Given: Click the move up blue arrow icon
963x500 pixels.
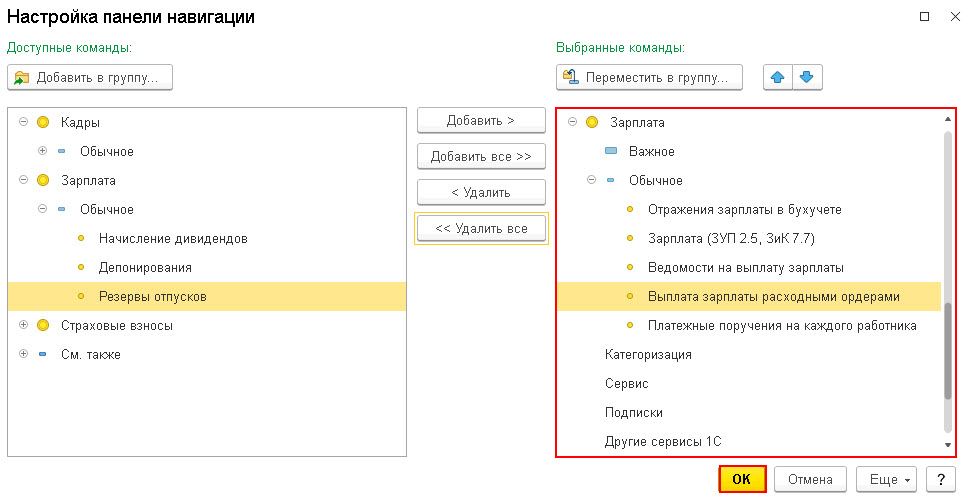Looking at the screenshot, I should 778,77.
